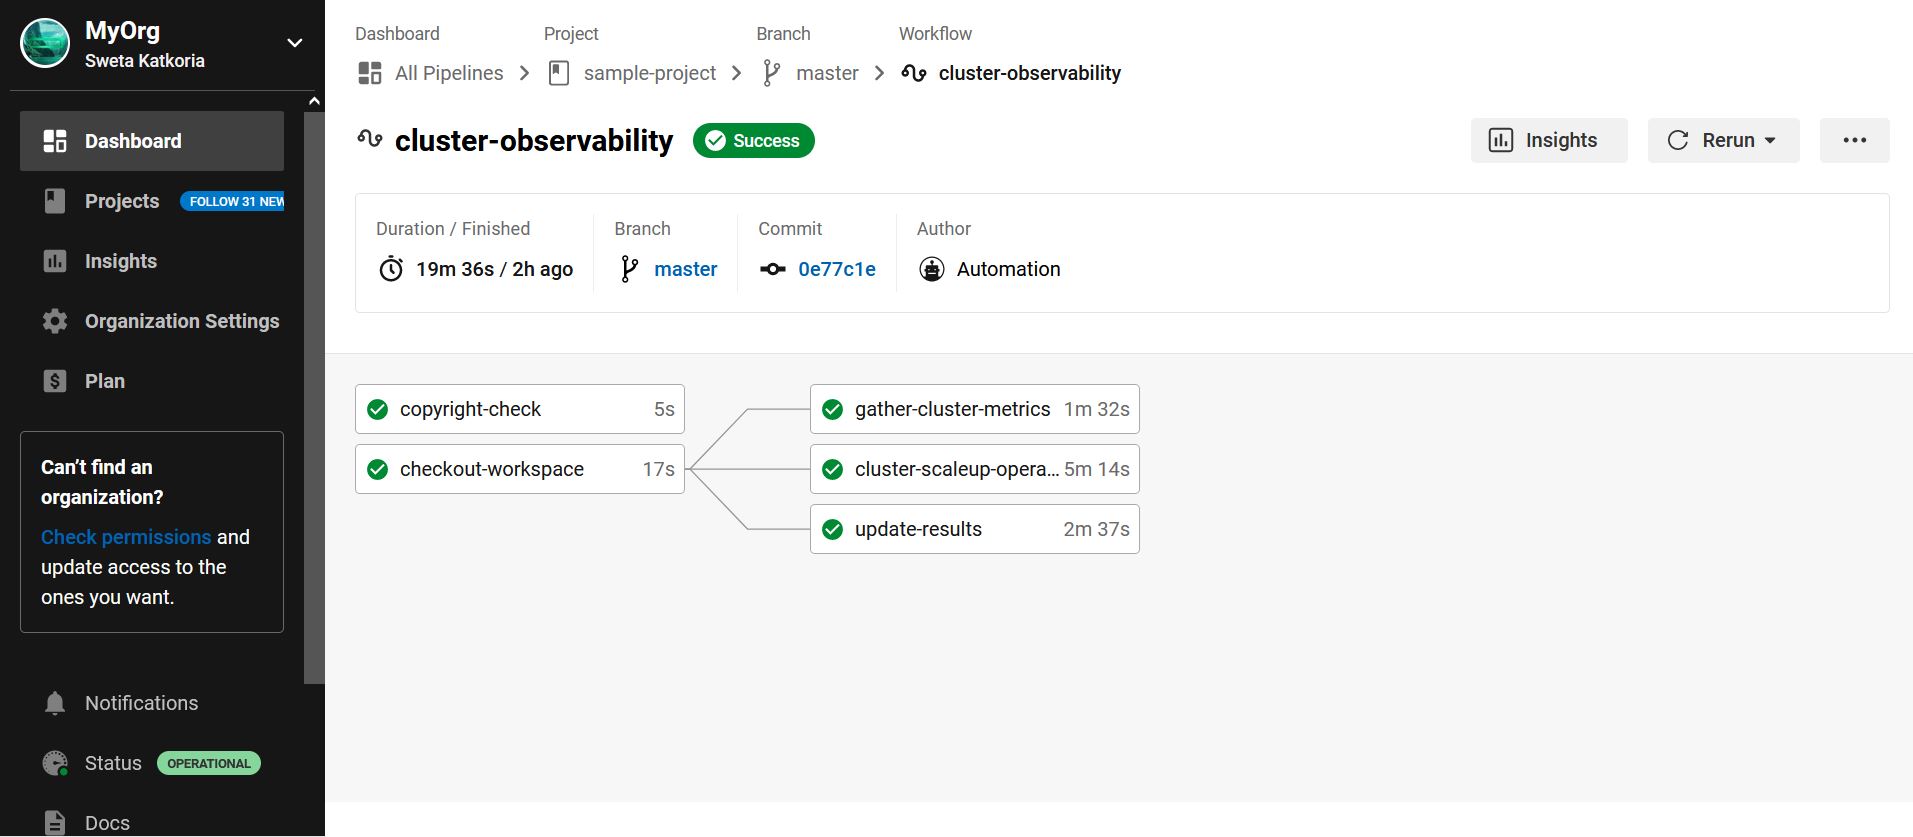Open the Insights button for this workflow
The height and width of the screenshot is (837, 1913).
pyautogui.click(x=1548, y=140)
